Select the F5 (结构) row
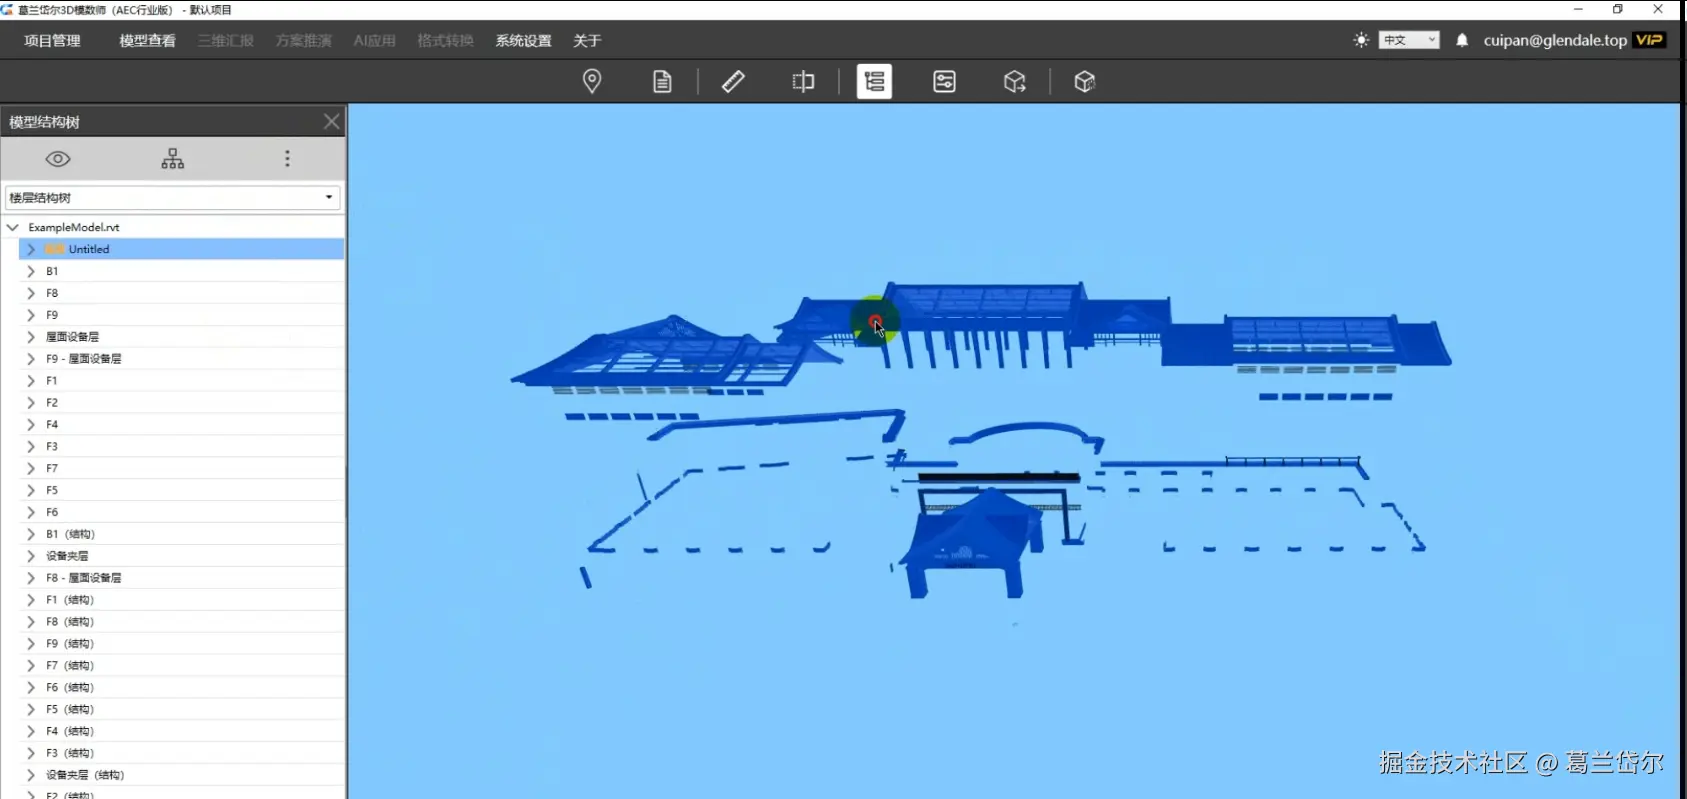Viewport: 1687px width, 799px height. pos(182,710)
